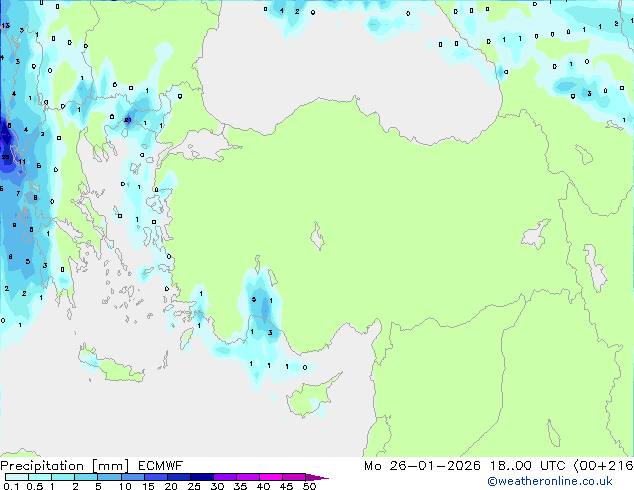Click the 0.1–0.5 mm legend color box

(x=17, y=477)
